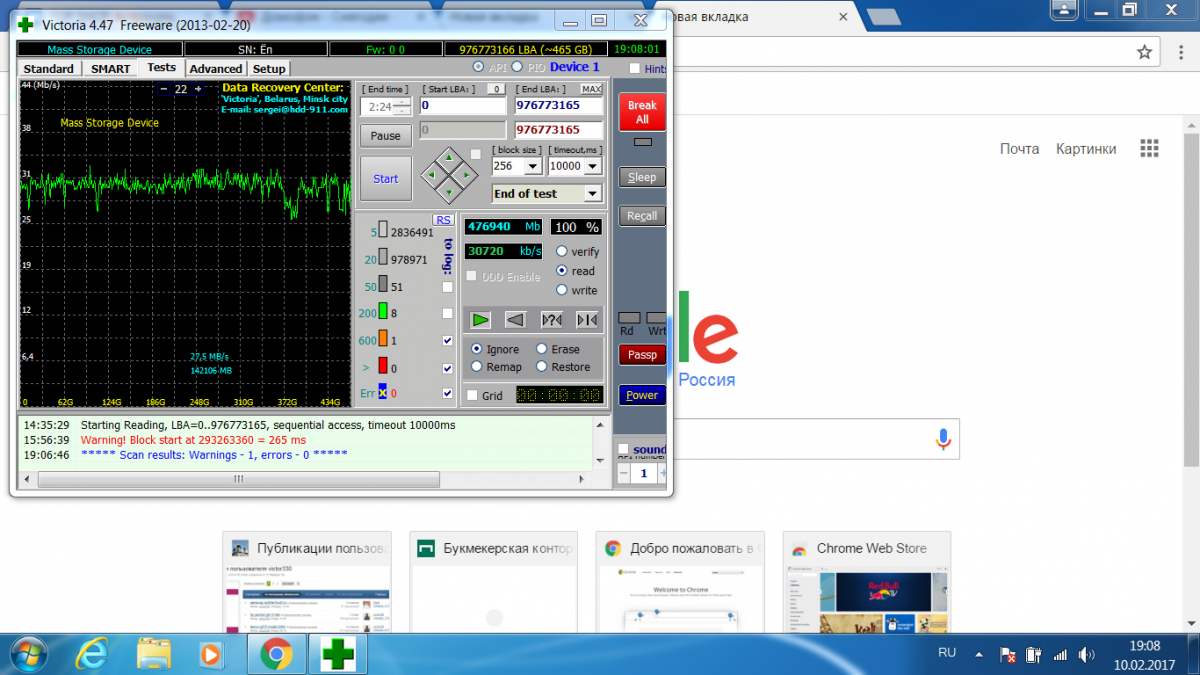Select the Erase action option
The width and height of the screenshot is (1200, 675).
pos(542,349)
